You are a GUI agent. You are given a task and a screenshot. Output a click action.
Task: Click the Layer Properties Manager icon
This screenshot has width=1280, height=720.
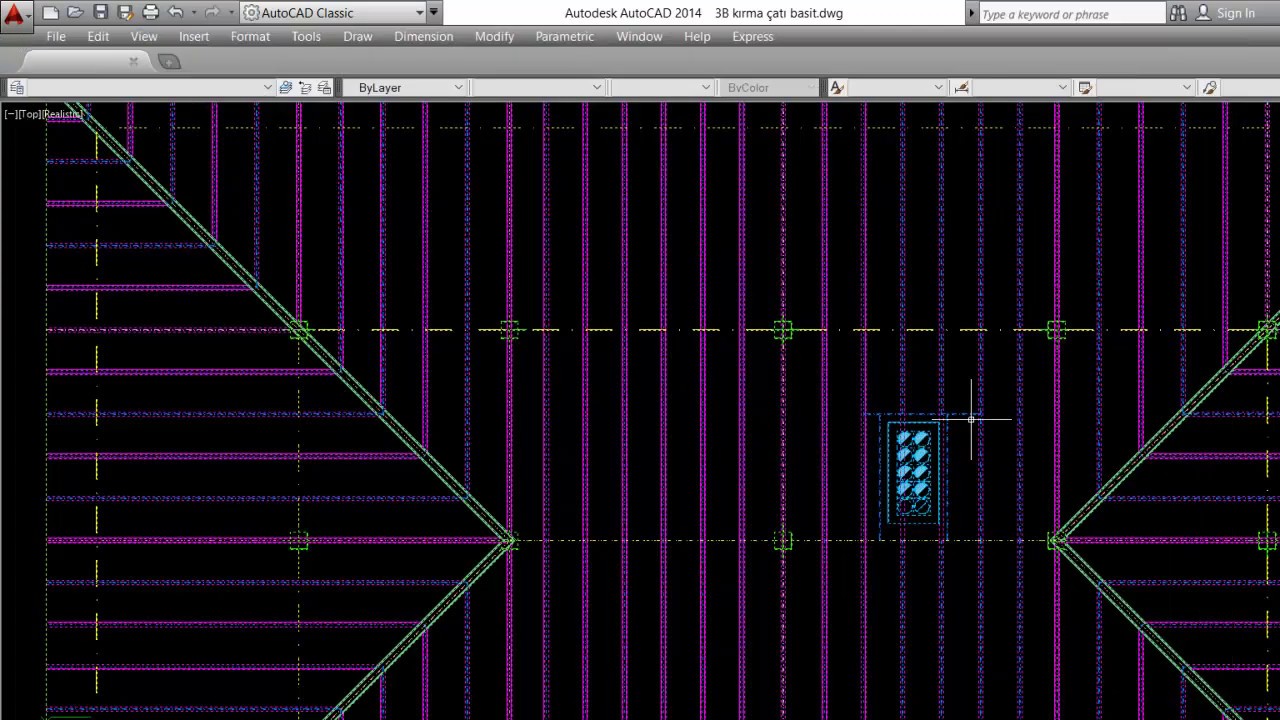15,88
